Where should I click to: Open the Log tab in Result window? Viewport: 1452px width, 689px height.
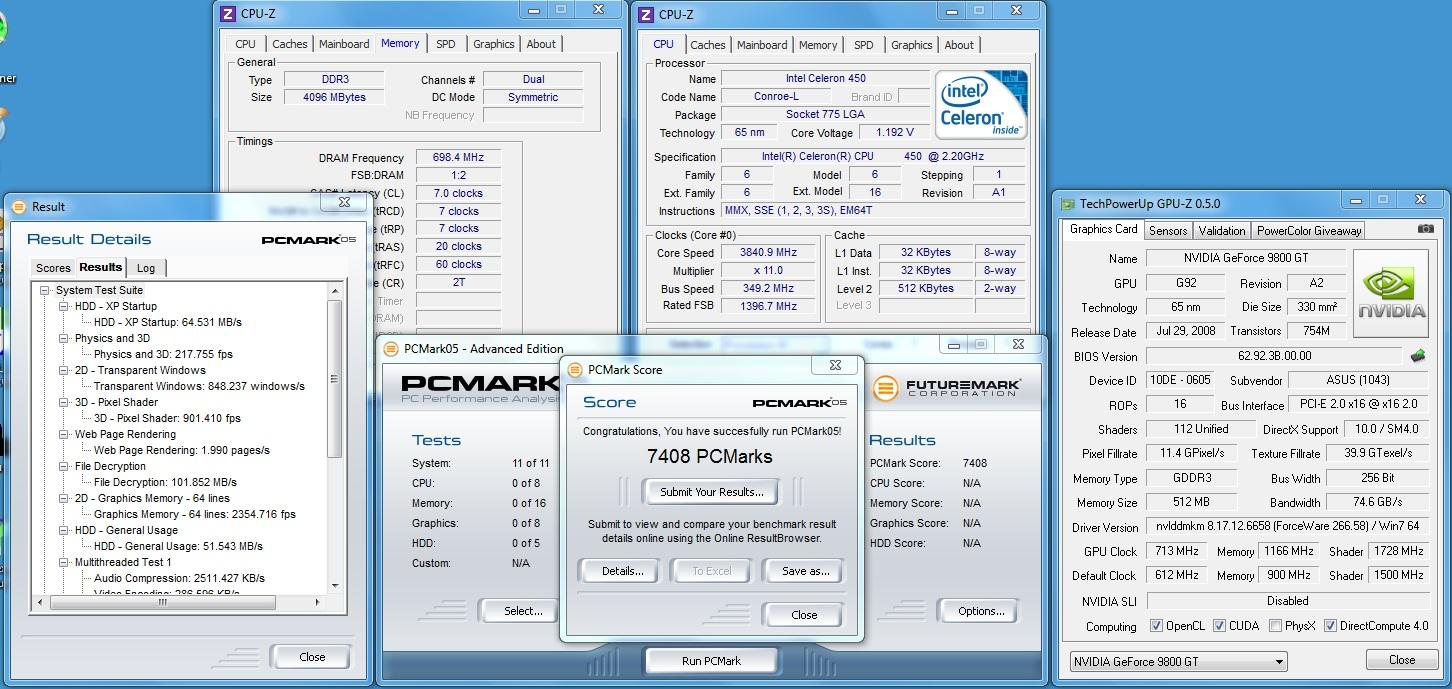146,268
